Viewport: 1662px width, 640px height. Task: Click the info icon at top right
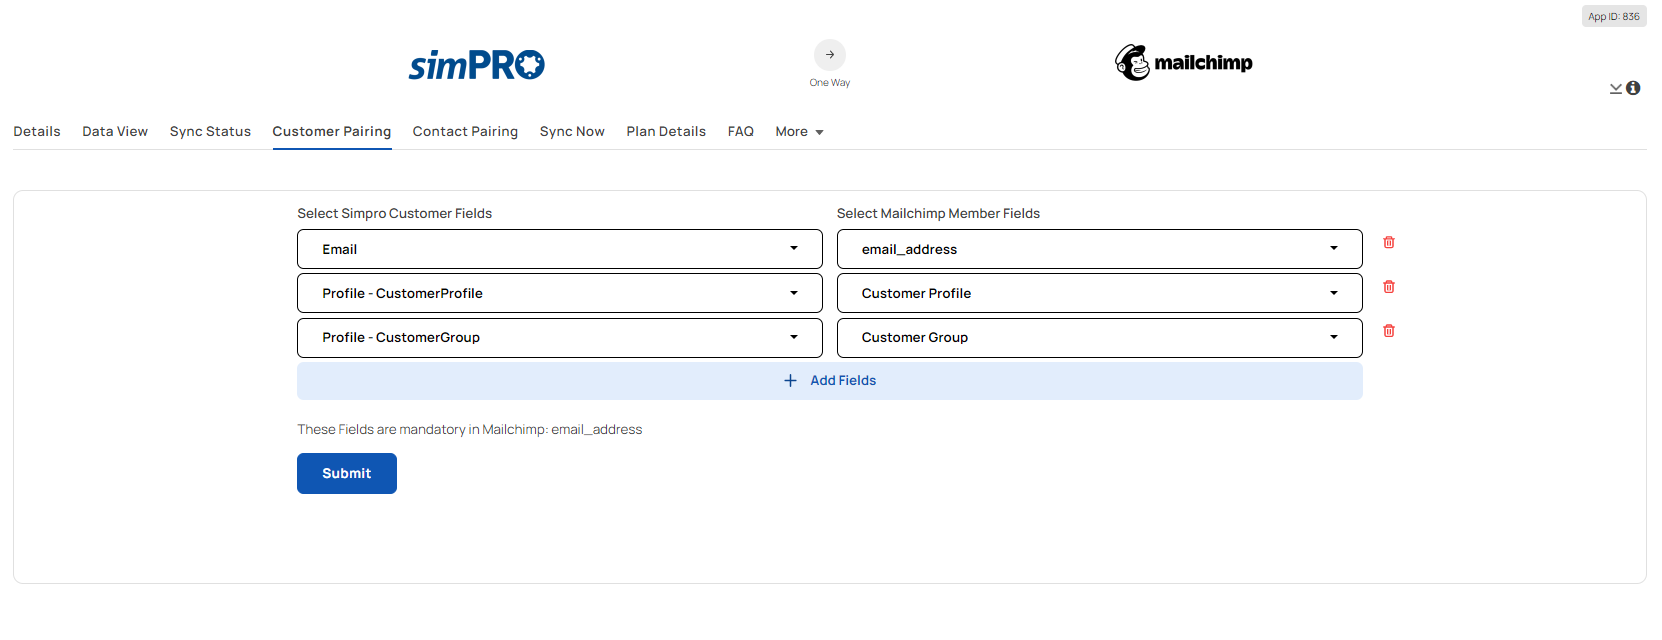tap(1633, 88)
